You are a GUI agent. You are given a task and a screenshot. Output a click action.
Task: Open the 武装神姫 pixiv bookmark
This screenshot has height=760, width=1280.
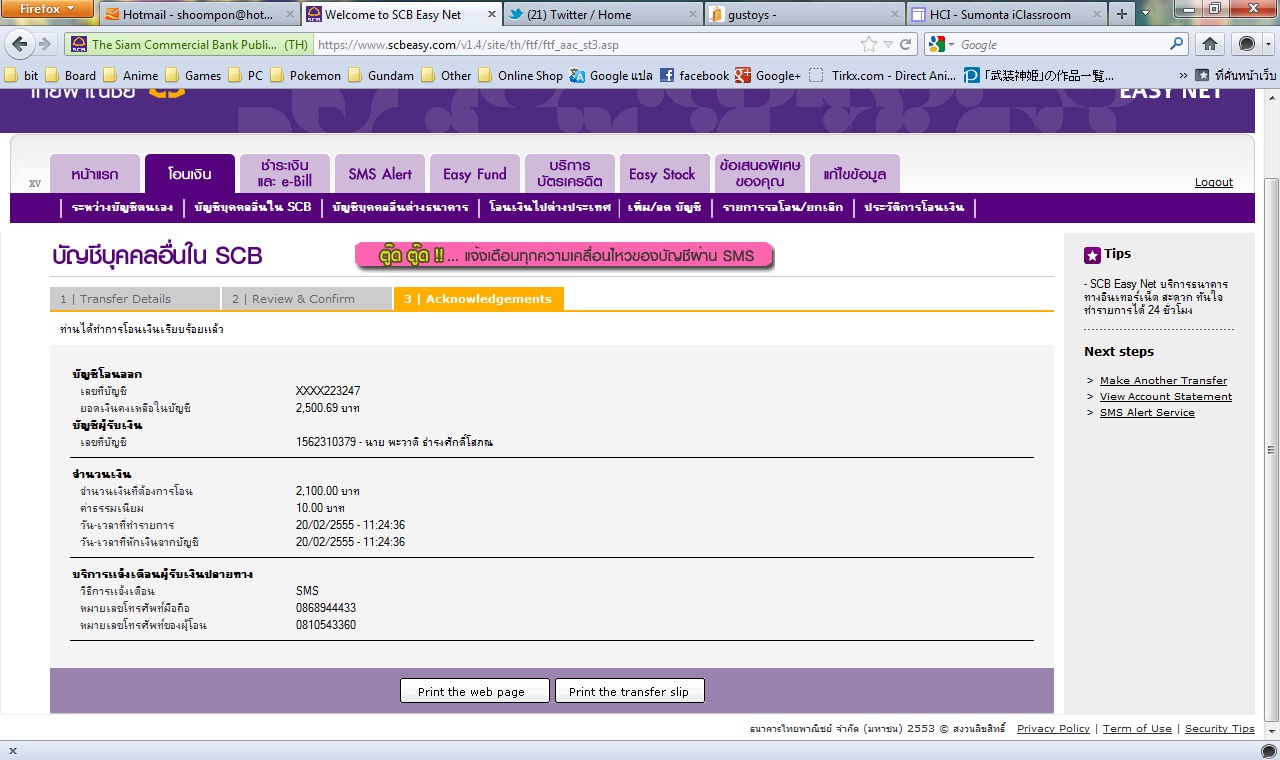[x=1039, y=75]
